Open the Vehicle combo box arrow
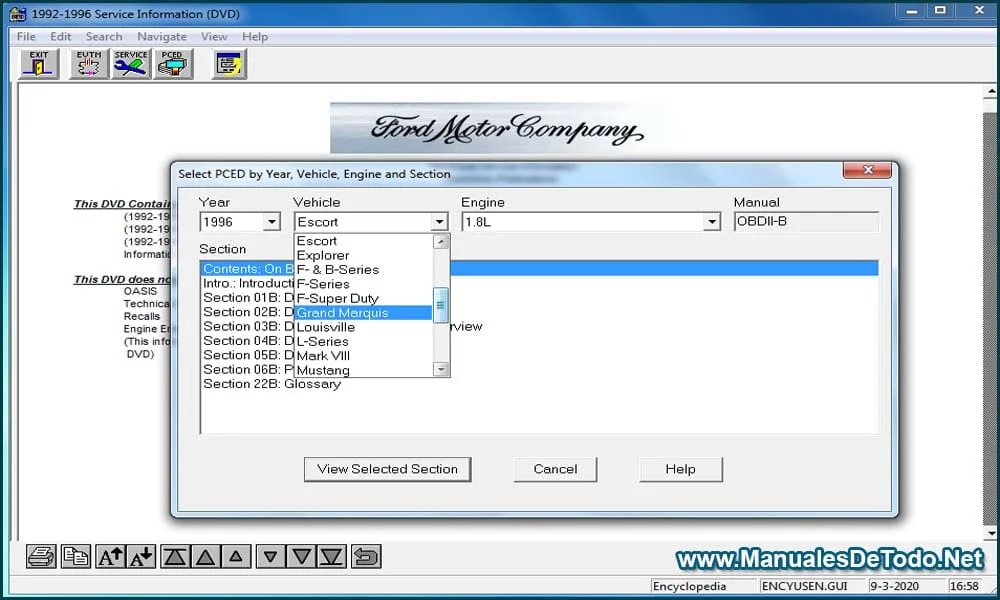Screen dimensions: 1000x600 pos(439,222)
